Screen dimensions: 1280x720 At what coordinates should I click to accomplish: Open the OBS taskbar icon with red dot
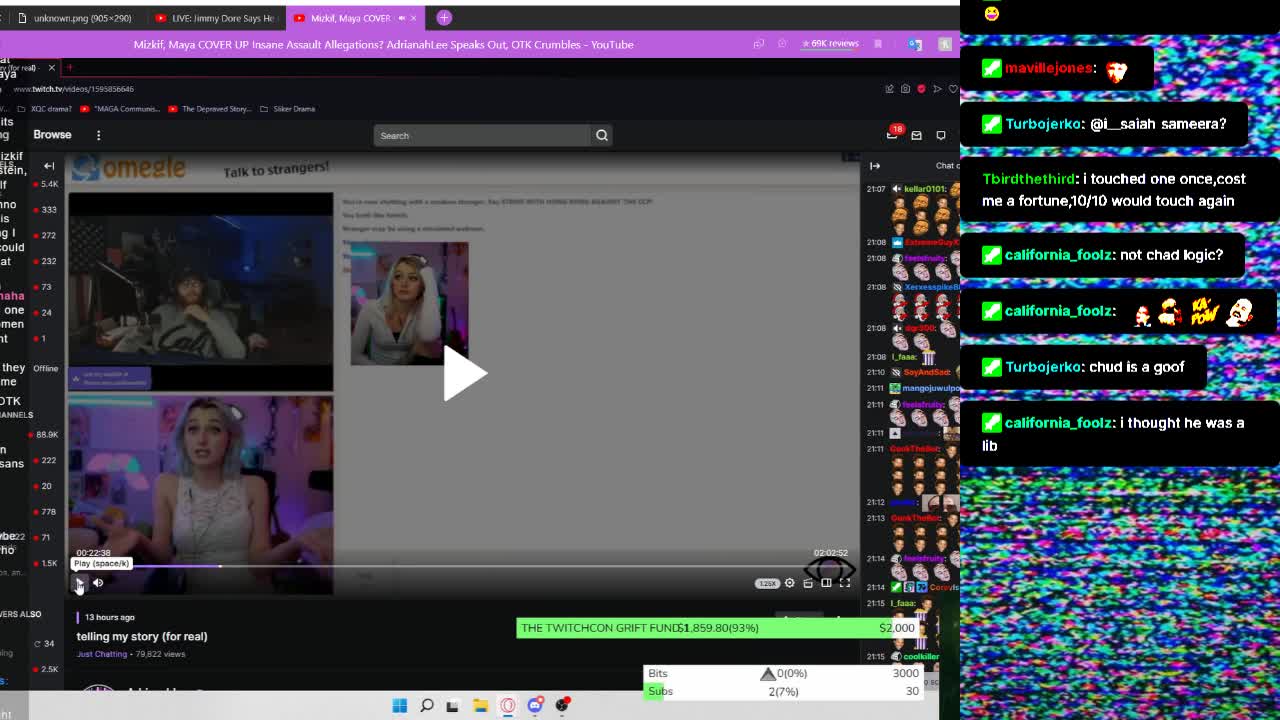(x=562, y=705)
